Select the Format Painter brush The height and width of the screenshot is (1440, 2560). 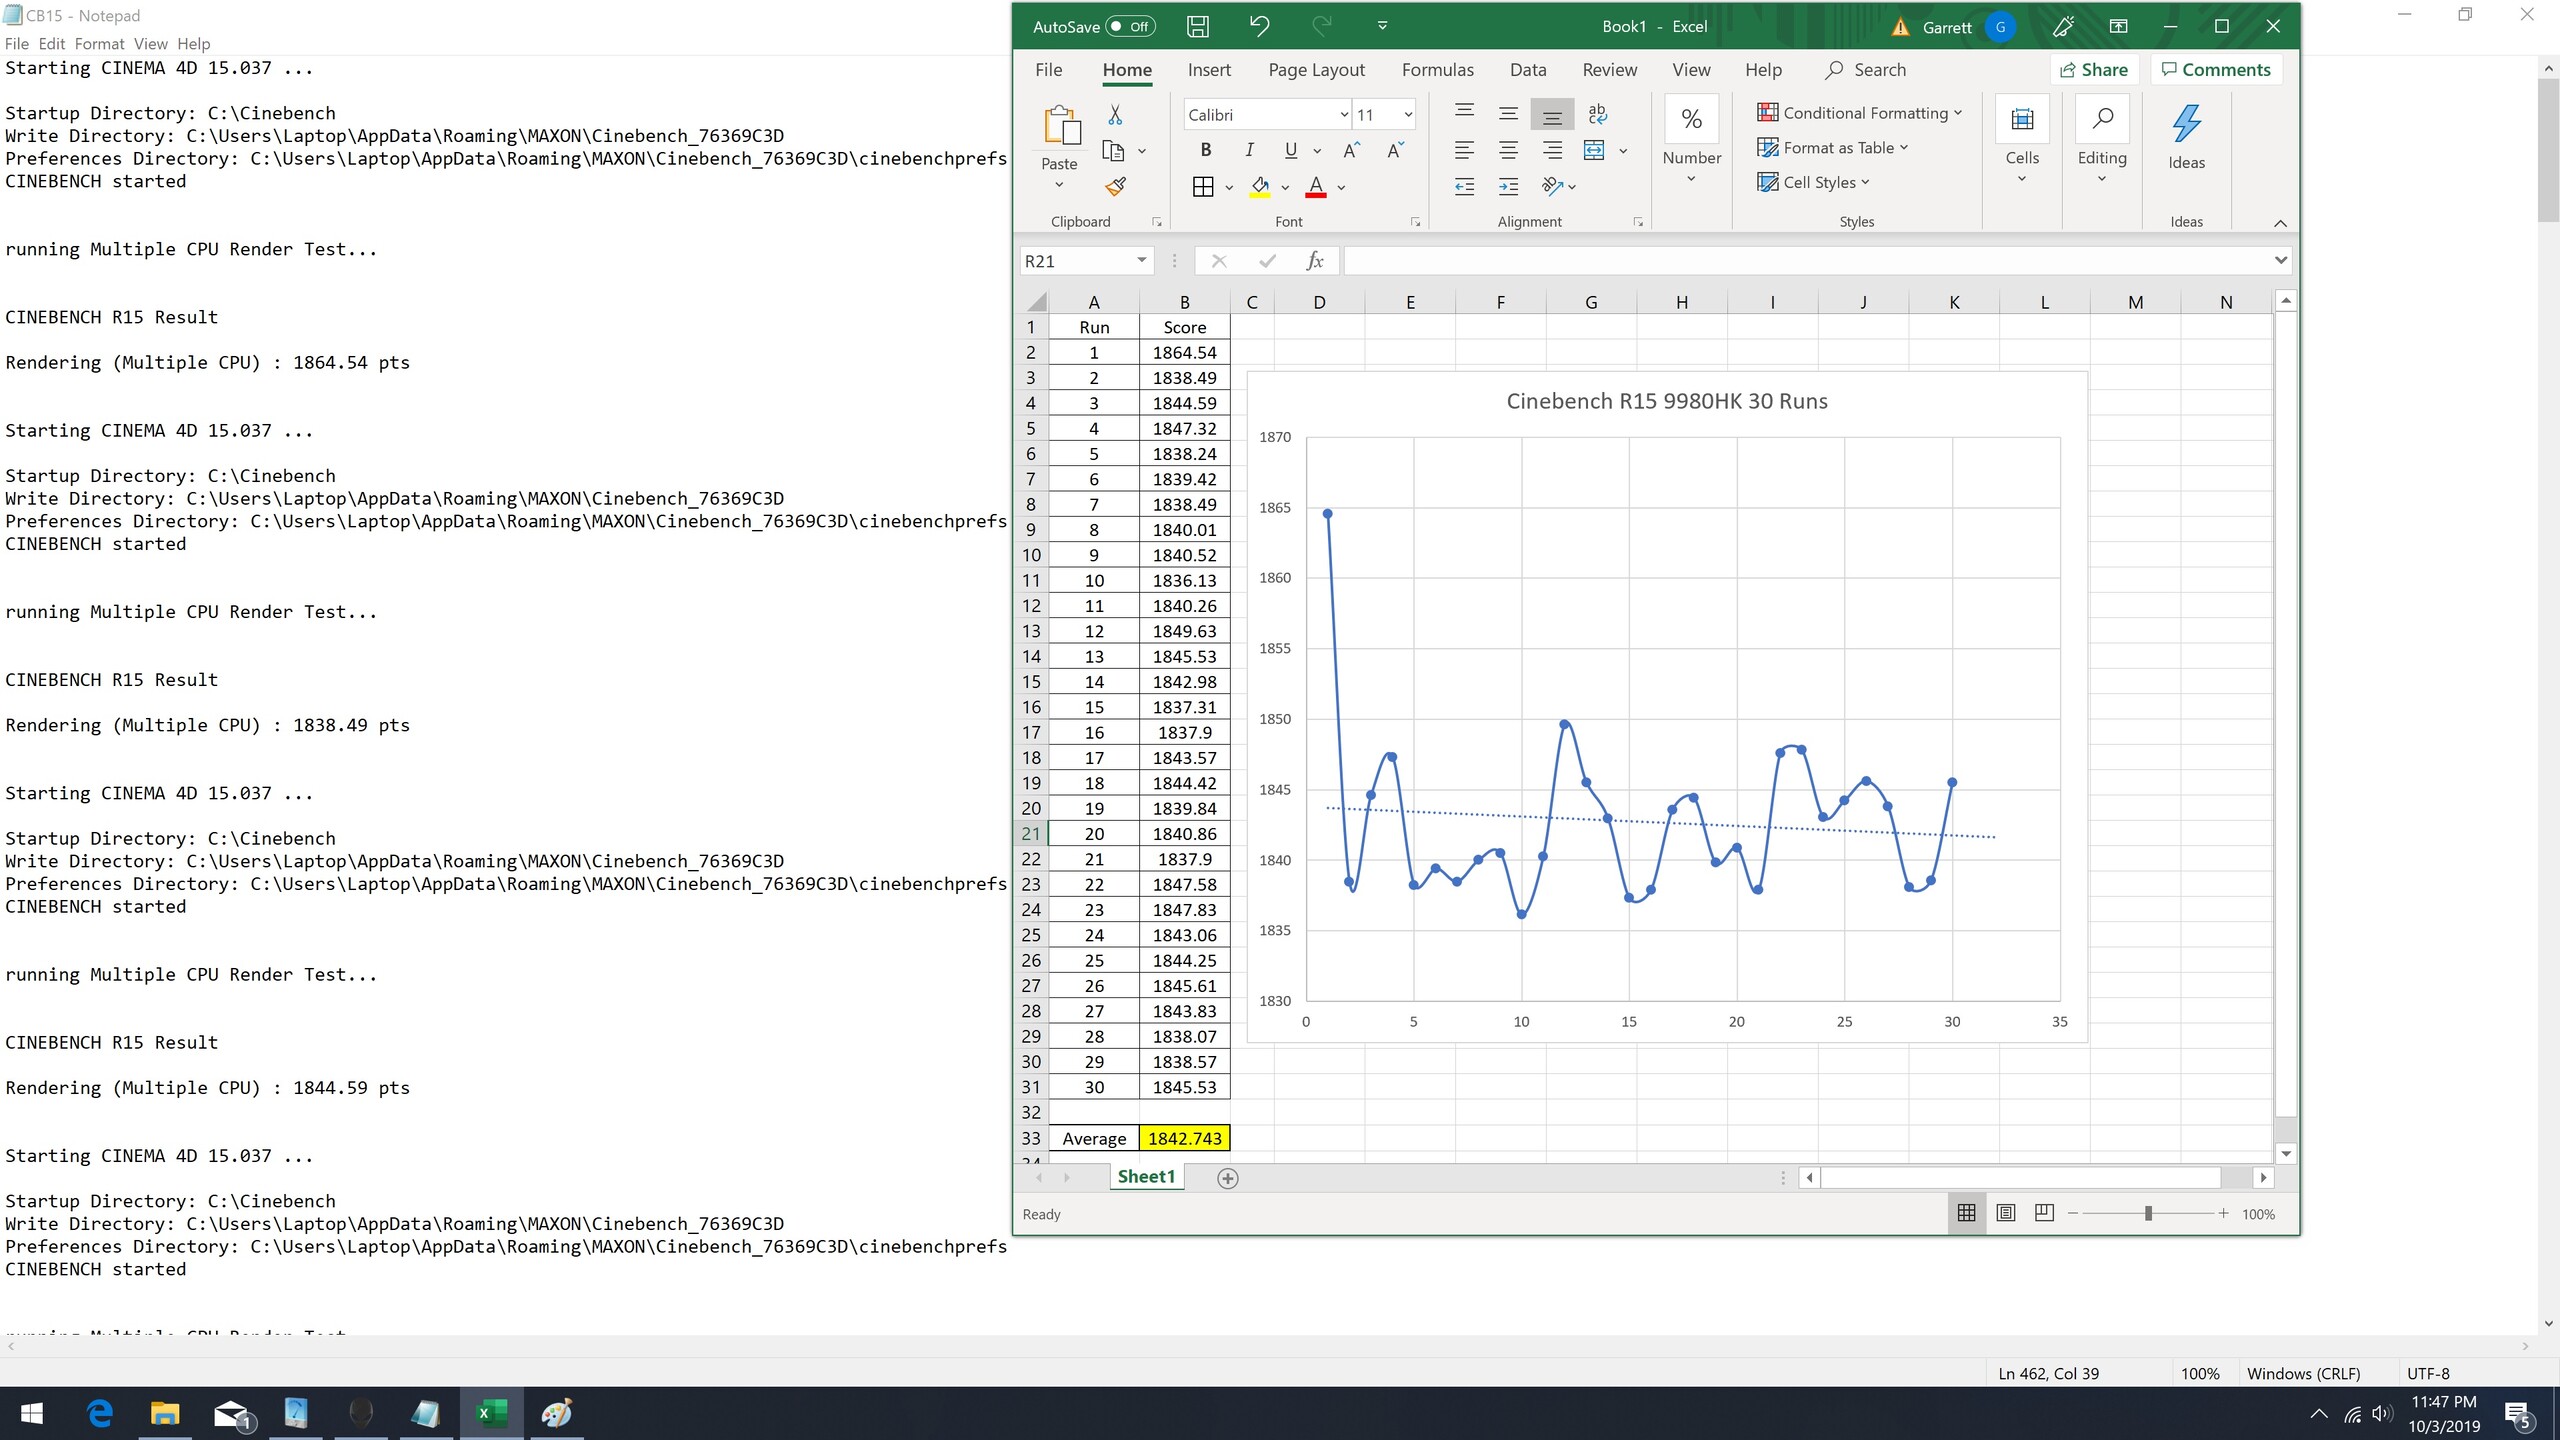(x=1115, y=186)
